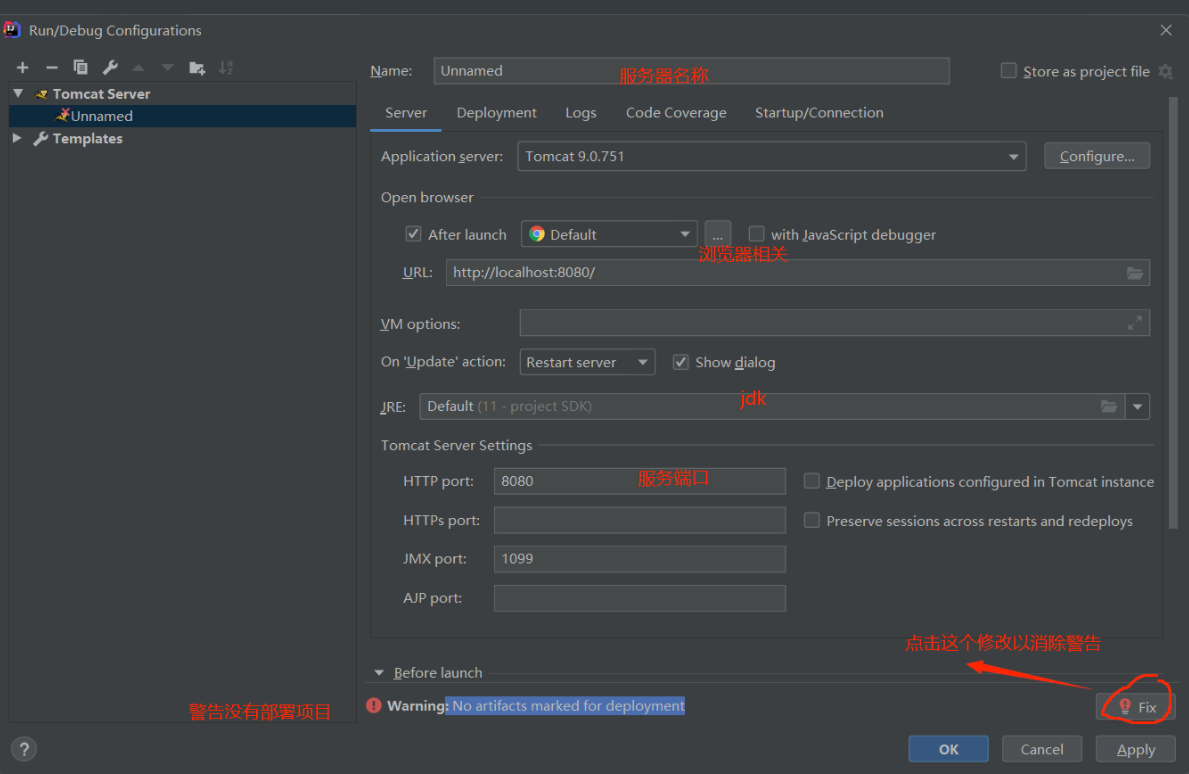Click browser ellipsis button next to Default
The image size is (1189, 774).
tap(717, 234)
